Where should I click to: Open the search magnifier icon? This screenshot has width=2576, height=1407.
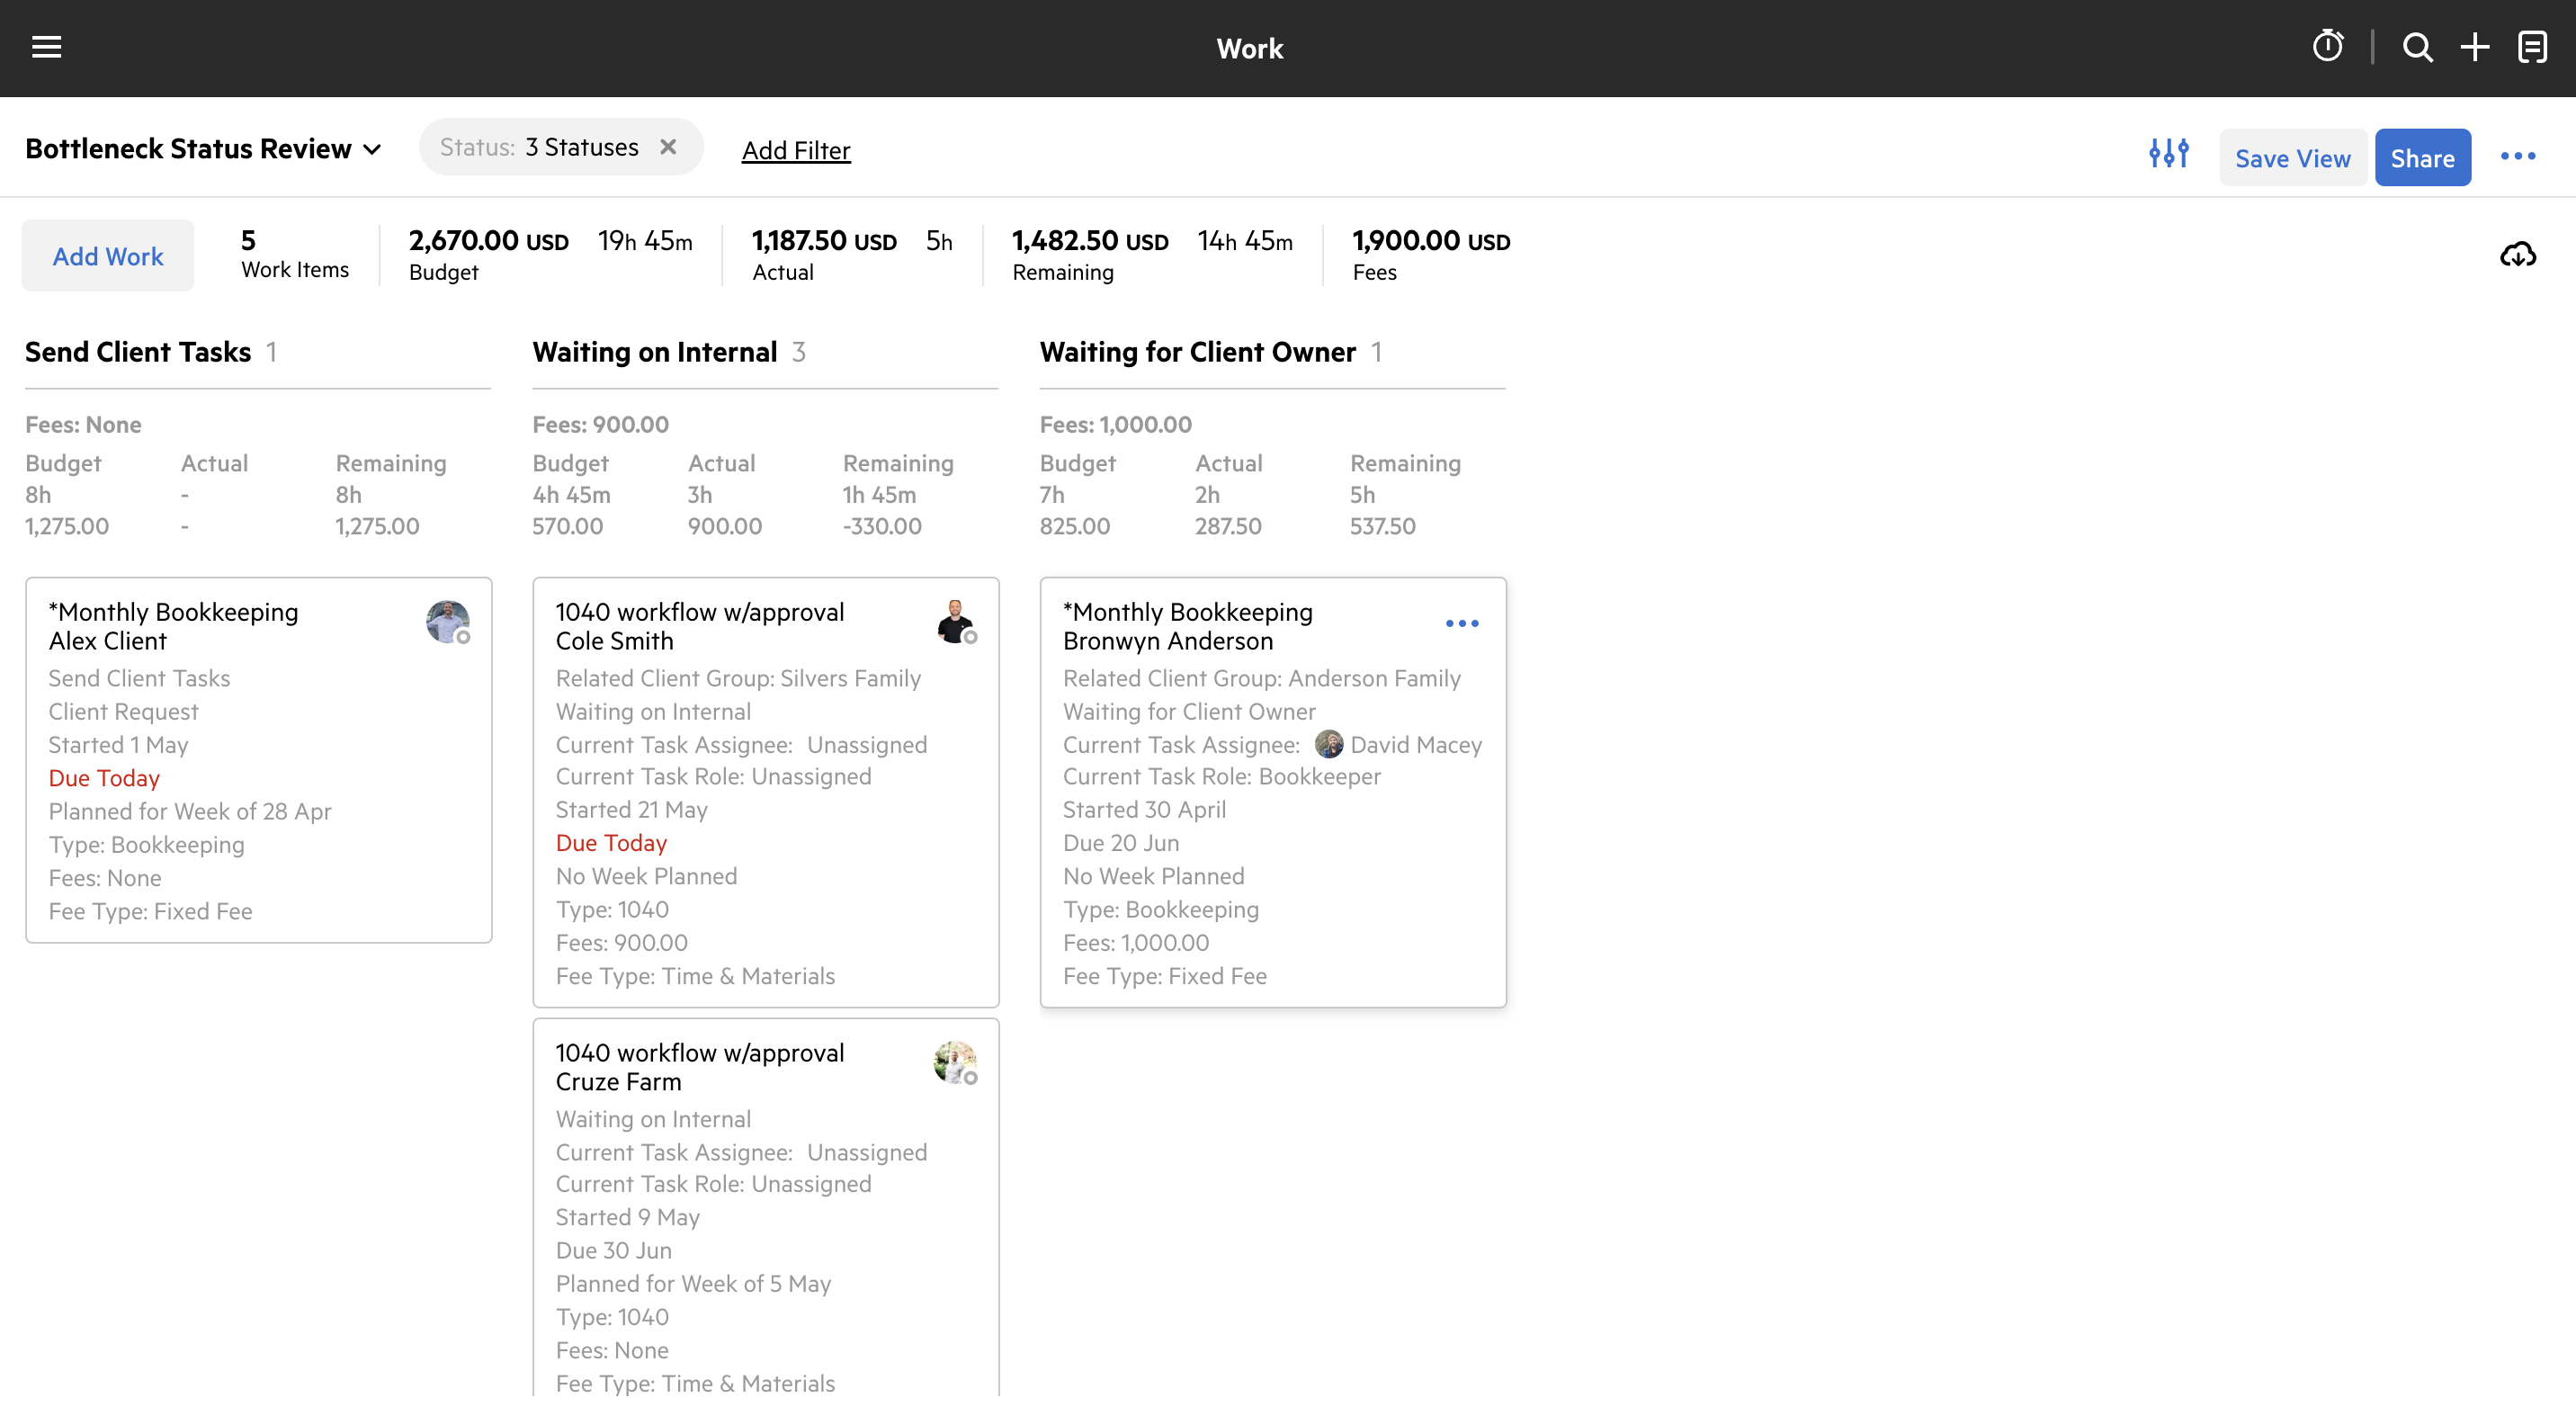[2417, 47]
